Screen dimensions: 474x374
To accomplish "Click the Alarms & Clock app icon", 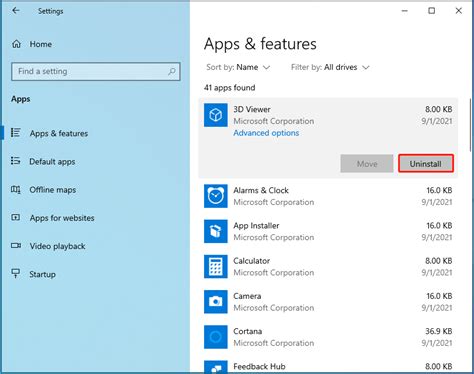I will (216, 196).
